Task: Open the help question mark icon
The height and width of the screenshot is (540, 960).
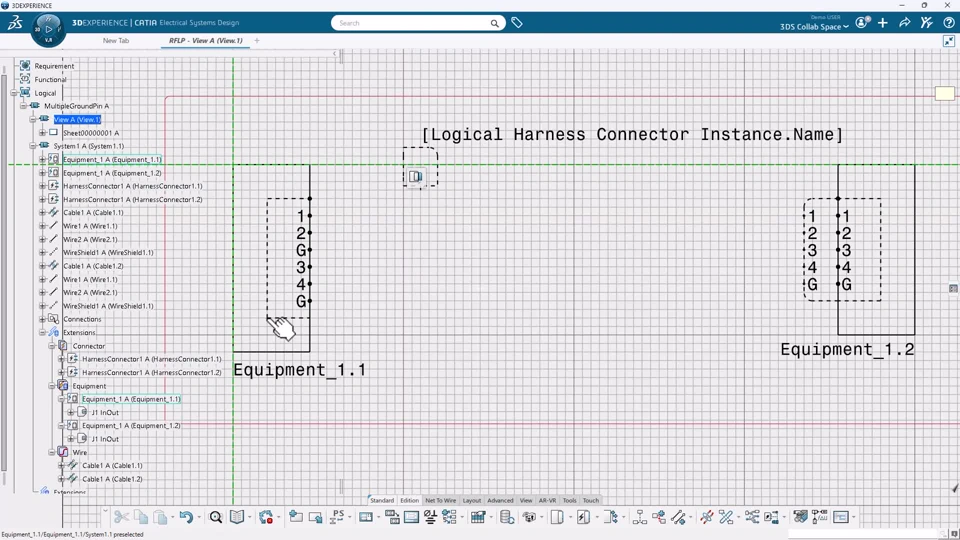Action: point(948,23)
